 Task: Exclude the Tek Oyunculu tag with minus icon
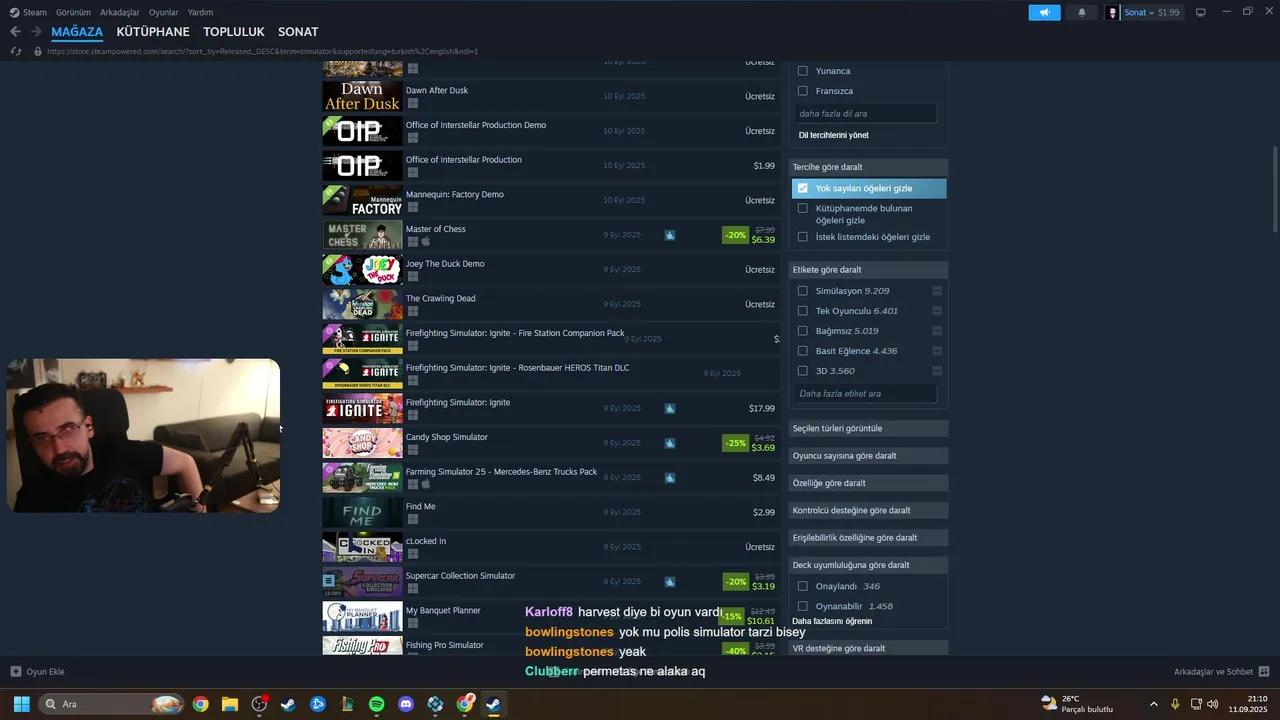coord(937,311)
